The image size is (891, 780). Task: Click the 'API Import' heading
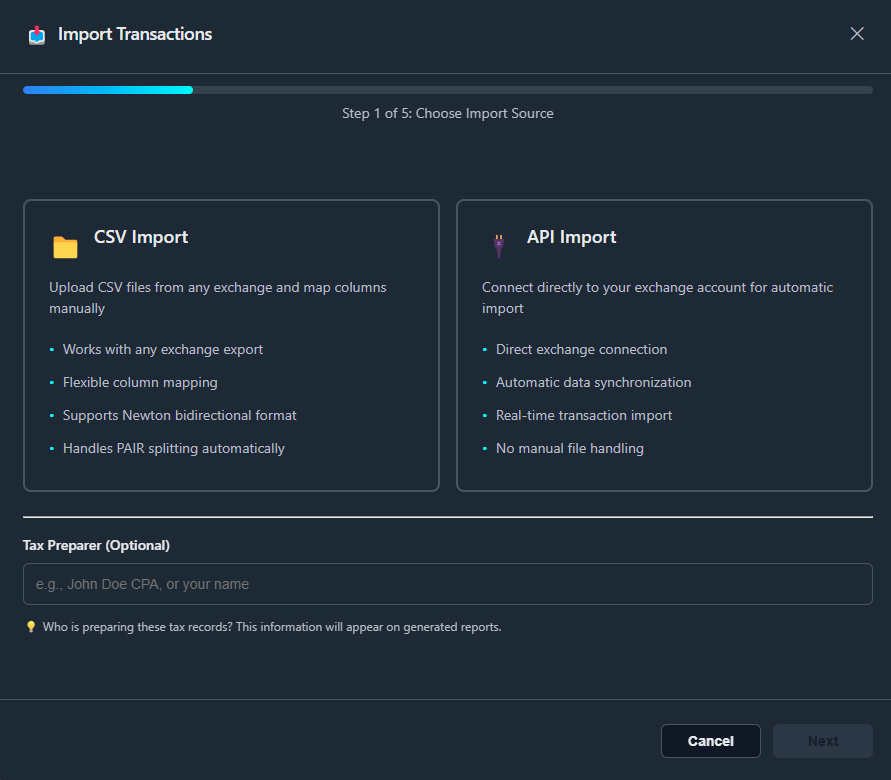click(x=571, y=237)
